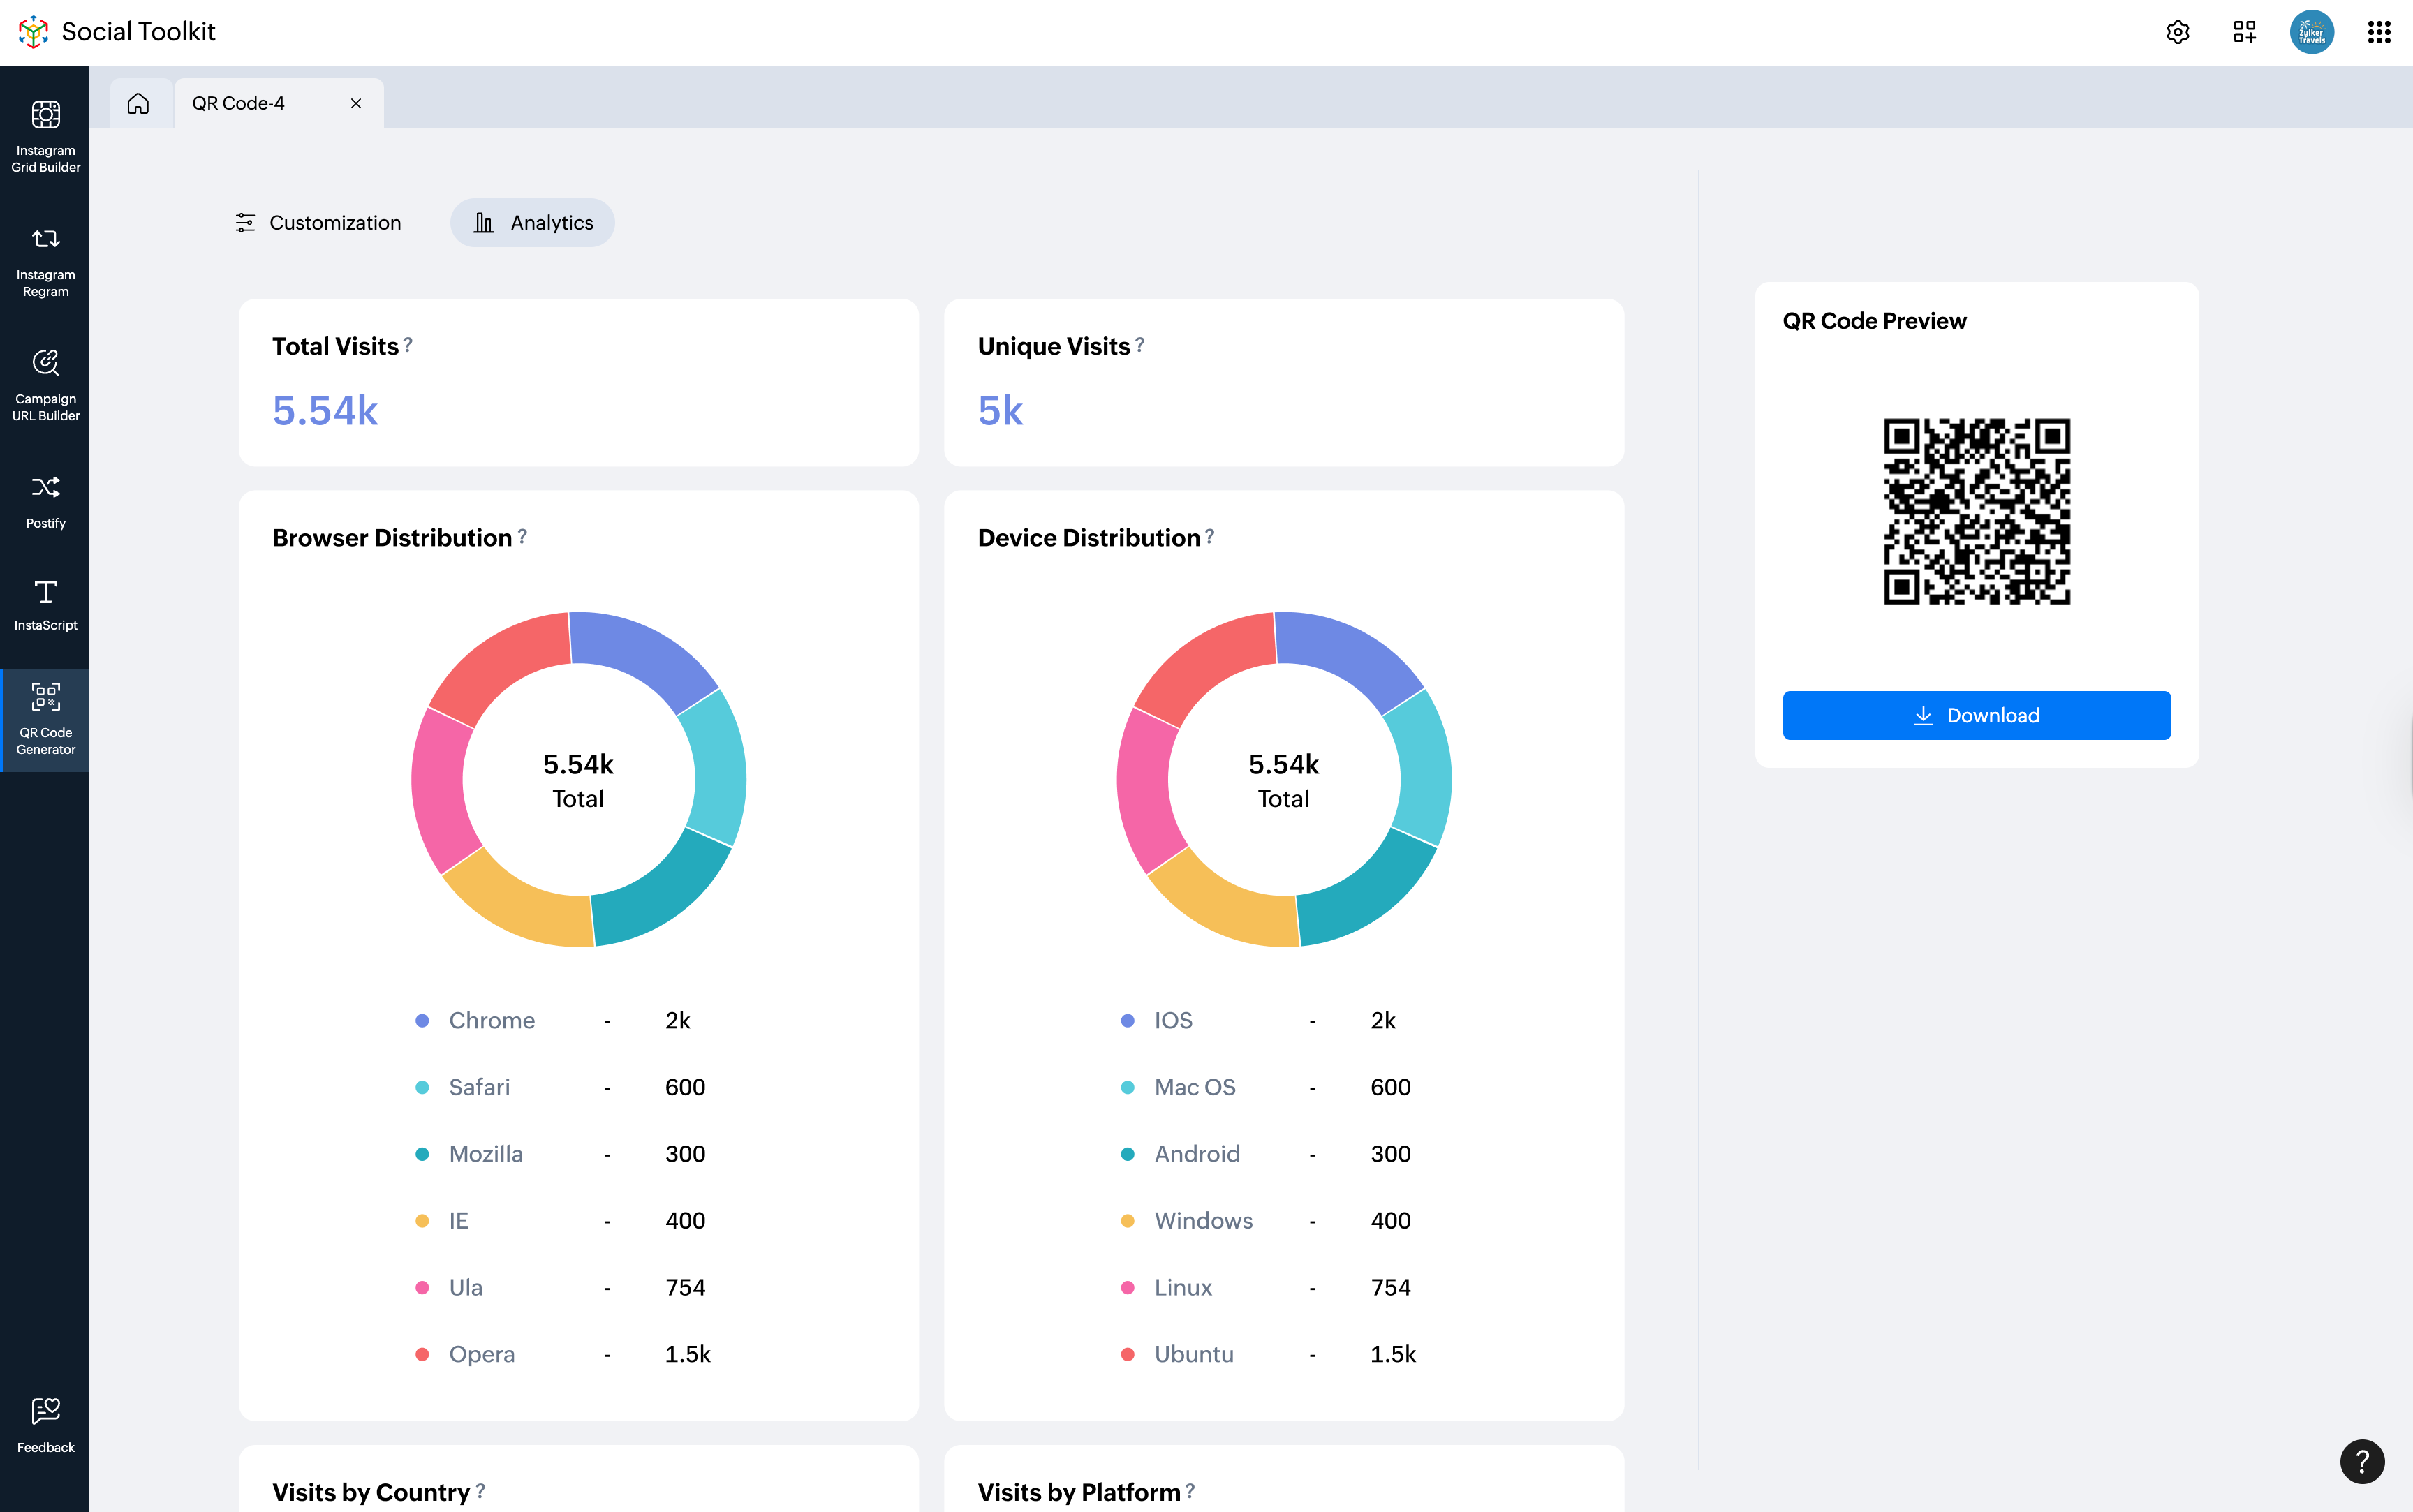Open settings gear in header
Image resolution: width=2413 pixels, height=1512 pixels.
tap(2177, 32)
